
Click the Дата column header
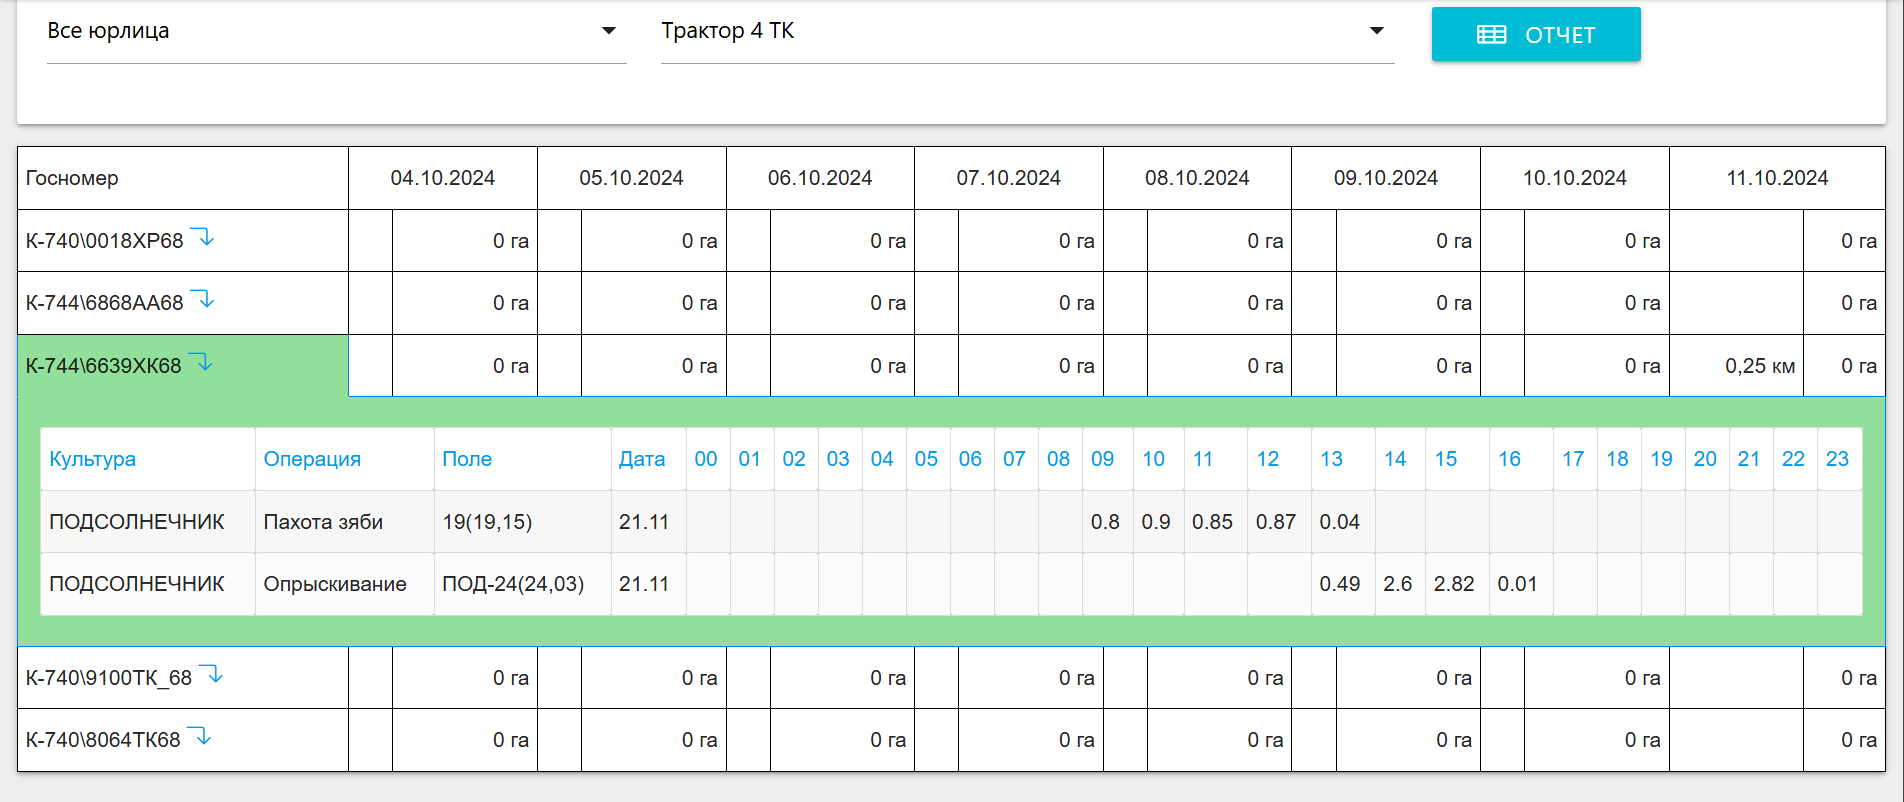642,459
